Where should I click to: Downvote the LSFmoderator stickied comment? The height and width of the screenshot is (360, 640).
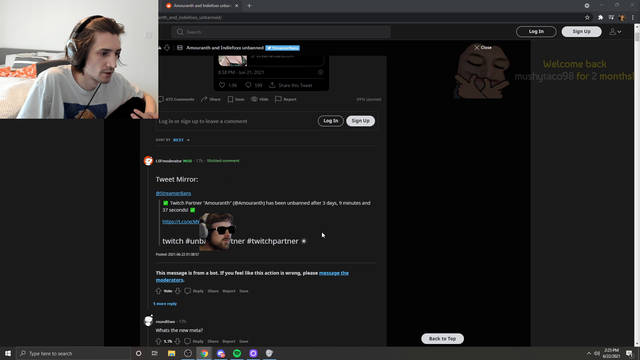tap(178, 291)
